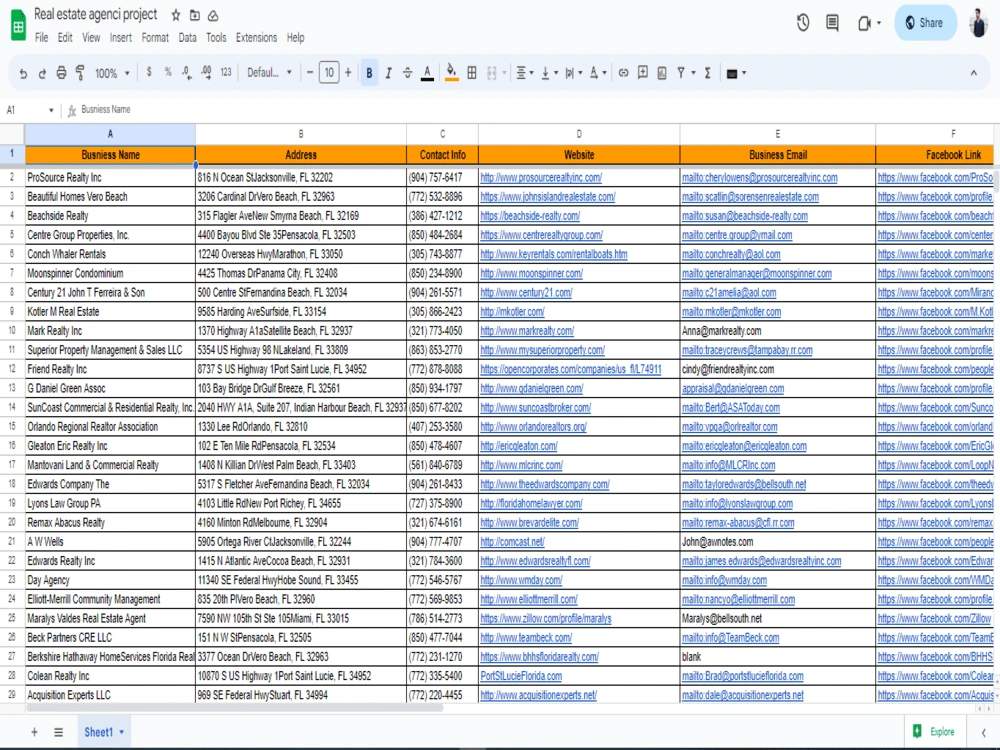Viewport: 1000px width, 750px height.
Task: Open the beachside-realty.com website link
Action: tap(530, 216)
